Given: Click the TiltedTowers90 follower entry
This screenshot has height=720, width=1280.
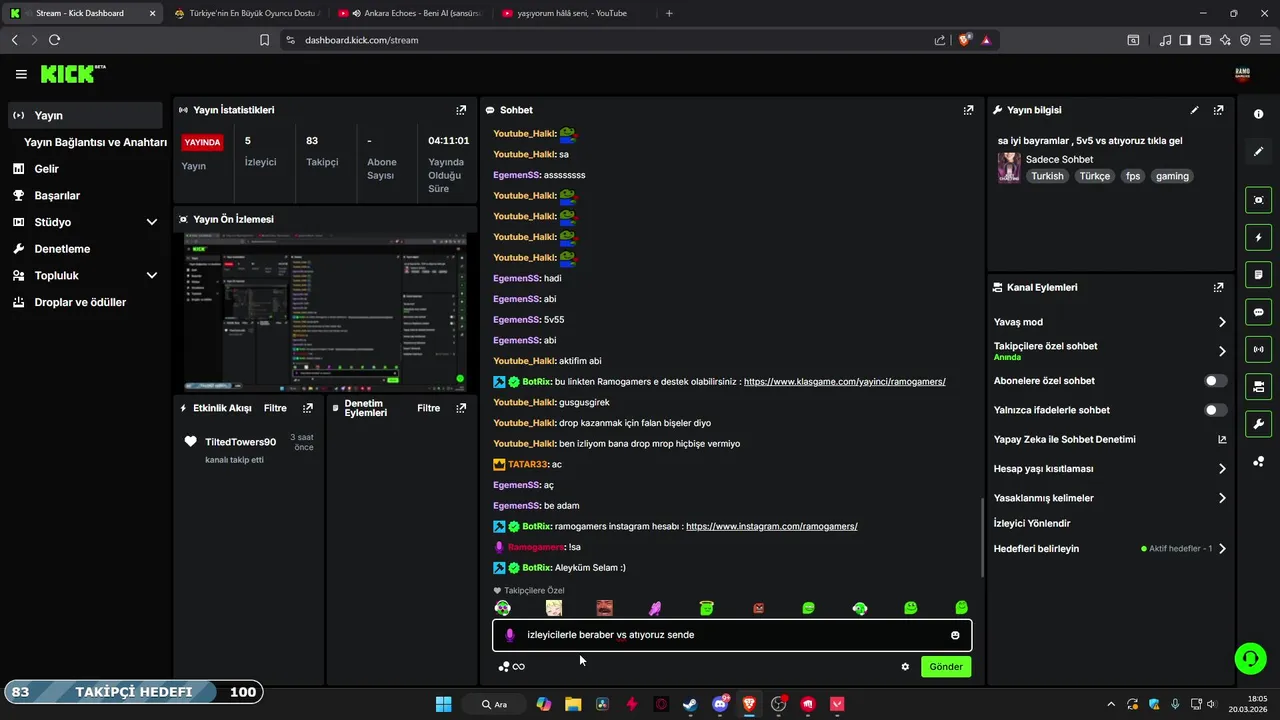Looking at the screenshot, I should click(x=249, y=449).
